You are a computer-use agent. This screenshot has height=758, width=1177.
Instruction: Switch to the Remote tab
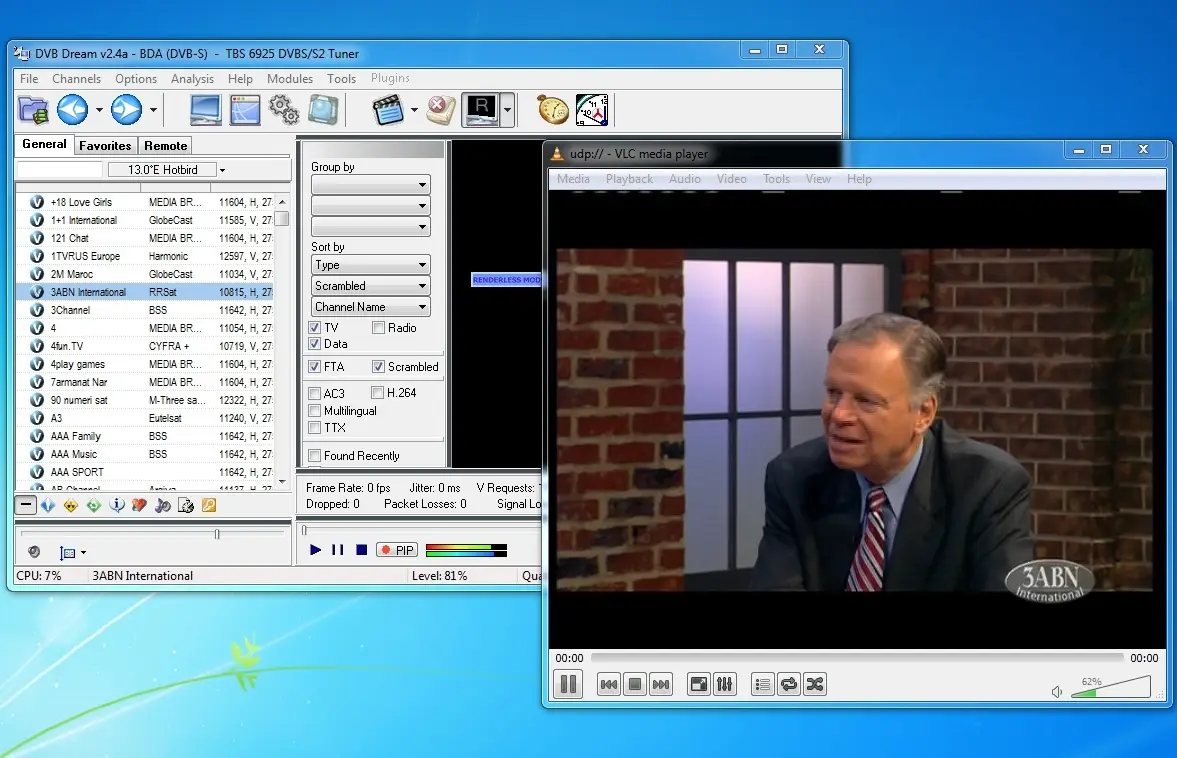[166, 146]
